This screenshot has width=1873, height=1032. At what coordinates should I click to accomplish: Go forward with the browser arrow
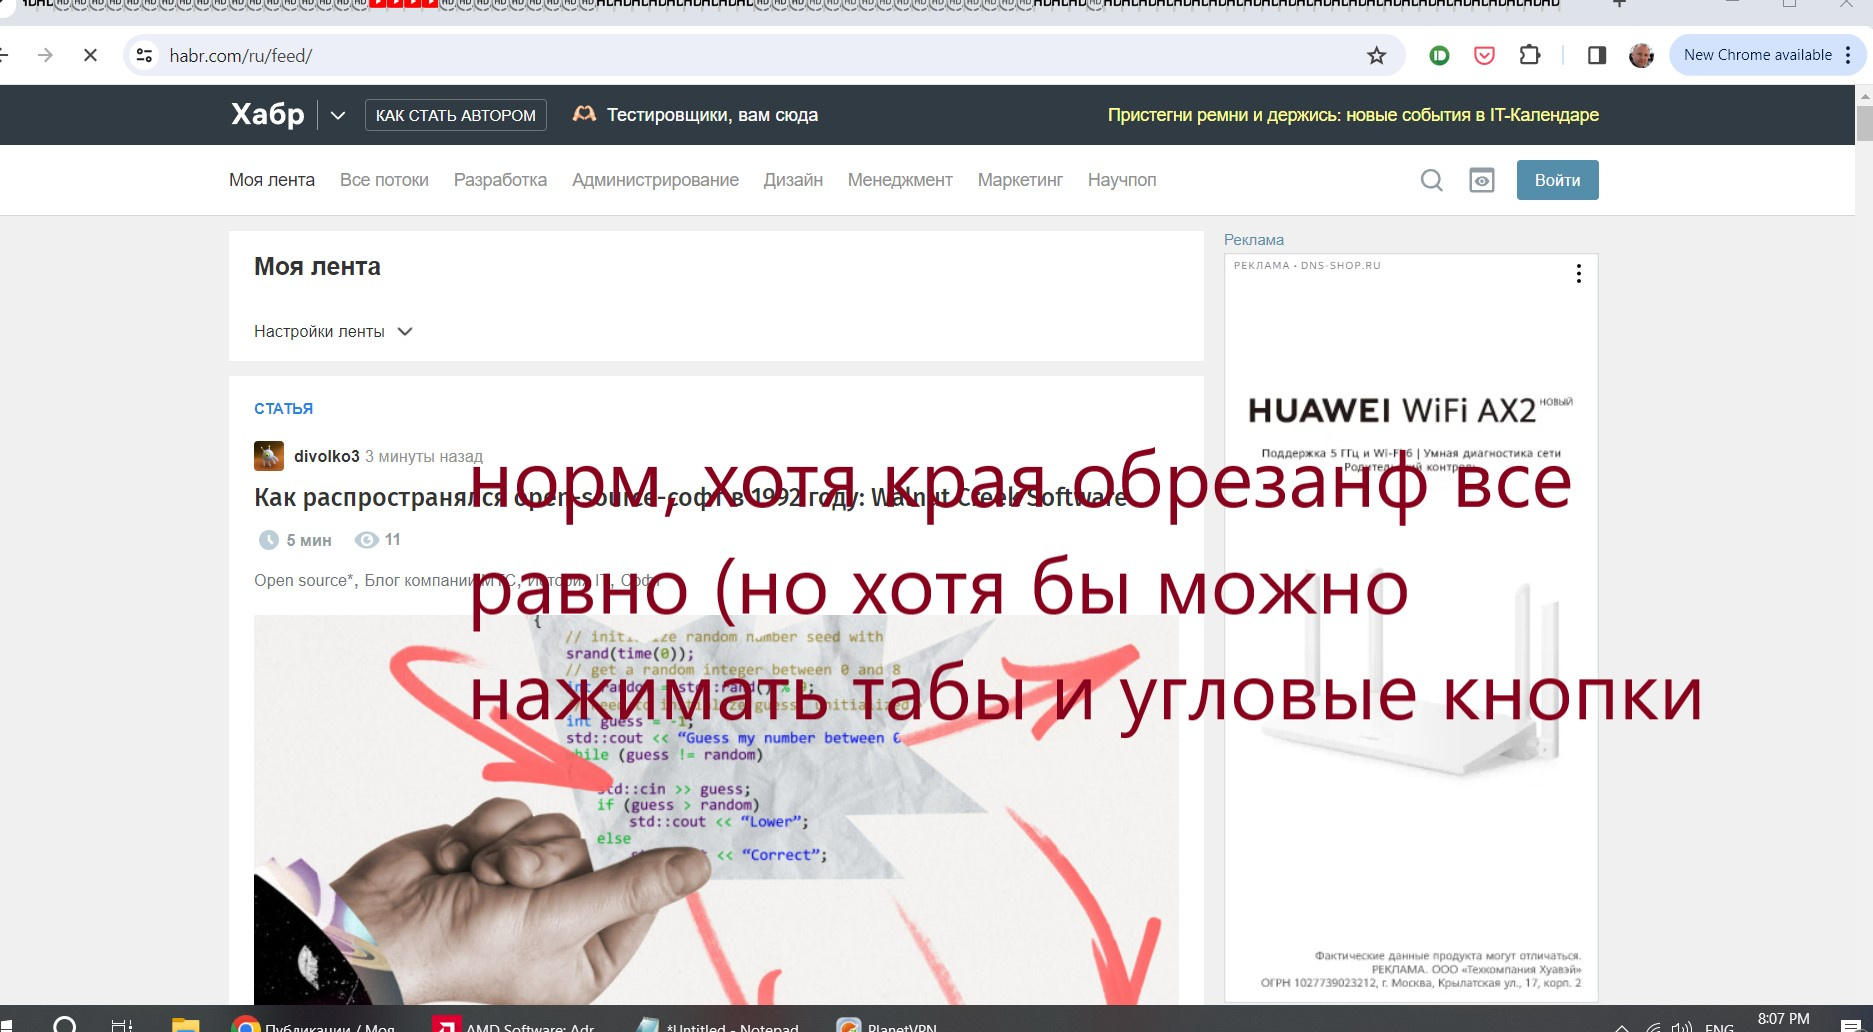(45, 56)
